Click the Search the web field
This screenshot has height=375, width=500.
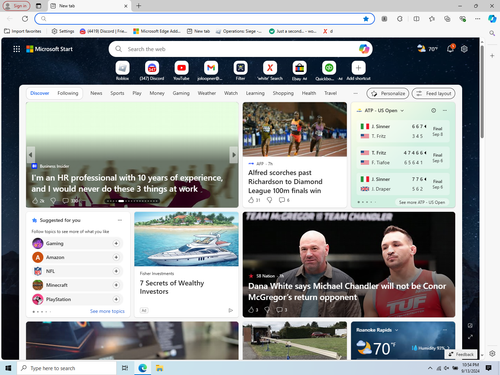[x=240, y=49]
